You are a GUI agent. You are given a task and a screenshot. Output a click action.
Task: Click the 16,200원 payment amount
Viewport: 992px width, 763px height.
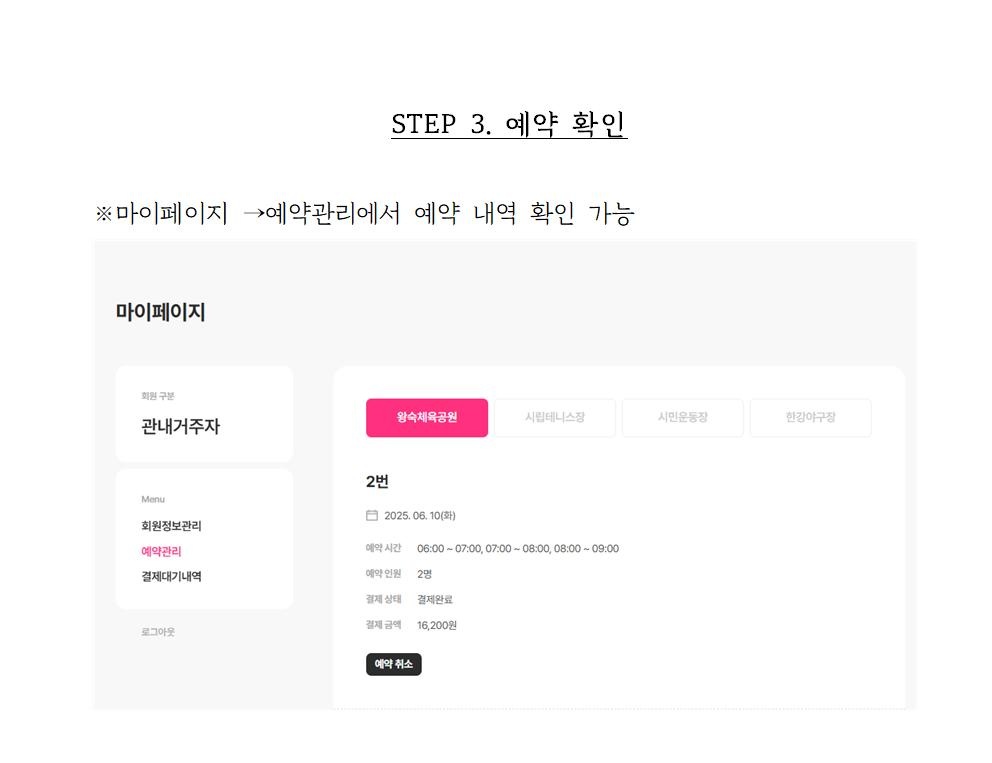click(437, 625)
